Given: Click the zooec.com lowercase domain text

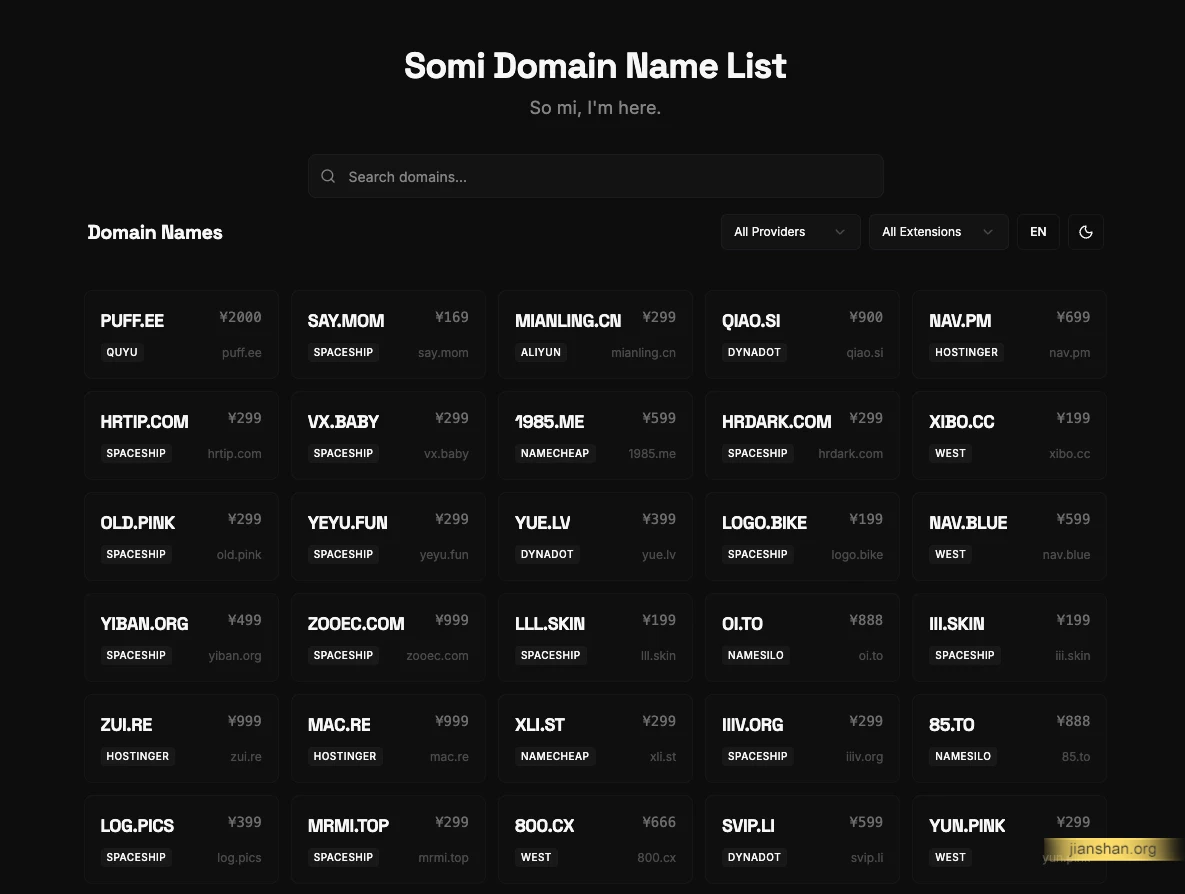Looking at the screenshot, I should (438, 656).
